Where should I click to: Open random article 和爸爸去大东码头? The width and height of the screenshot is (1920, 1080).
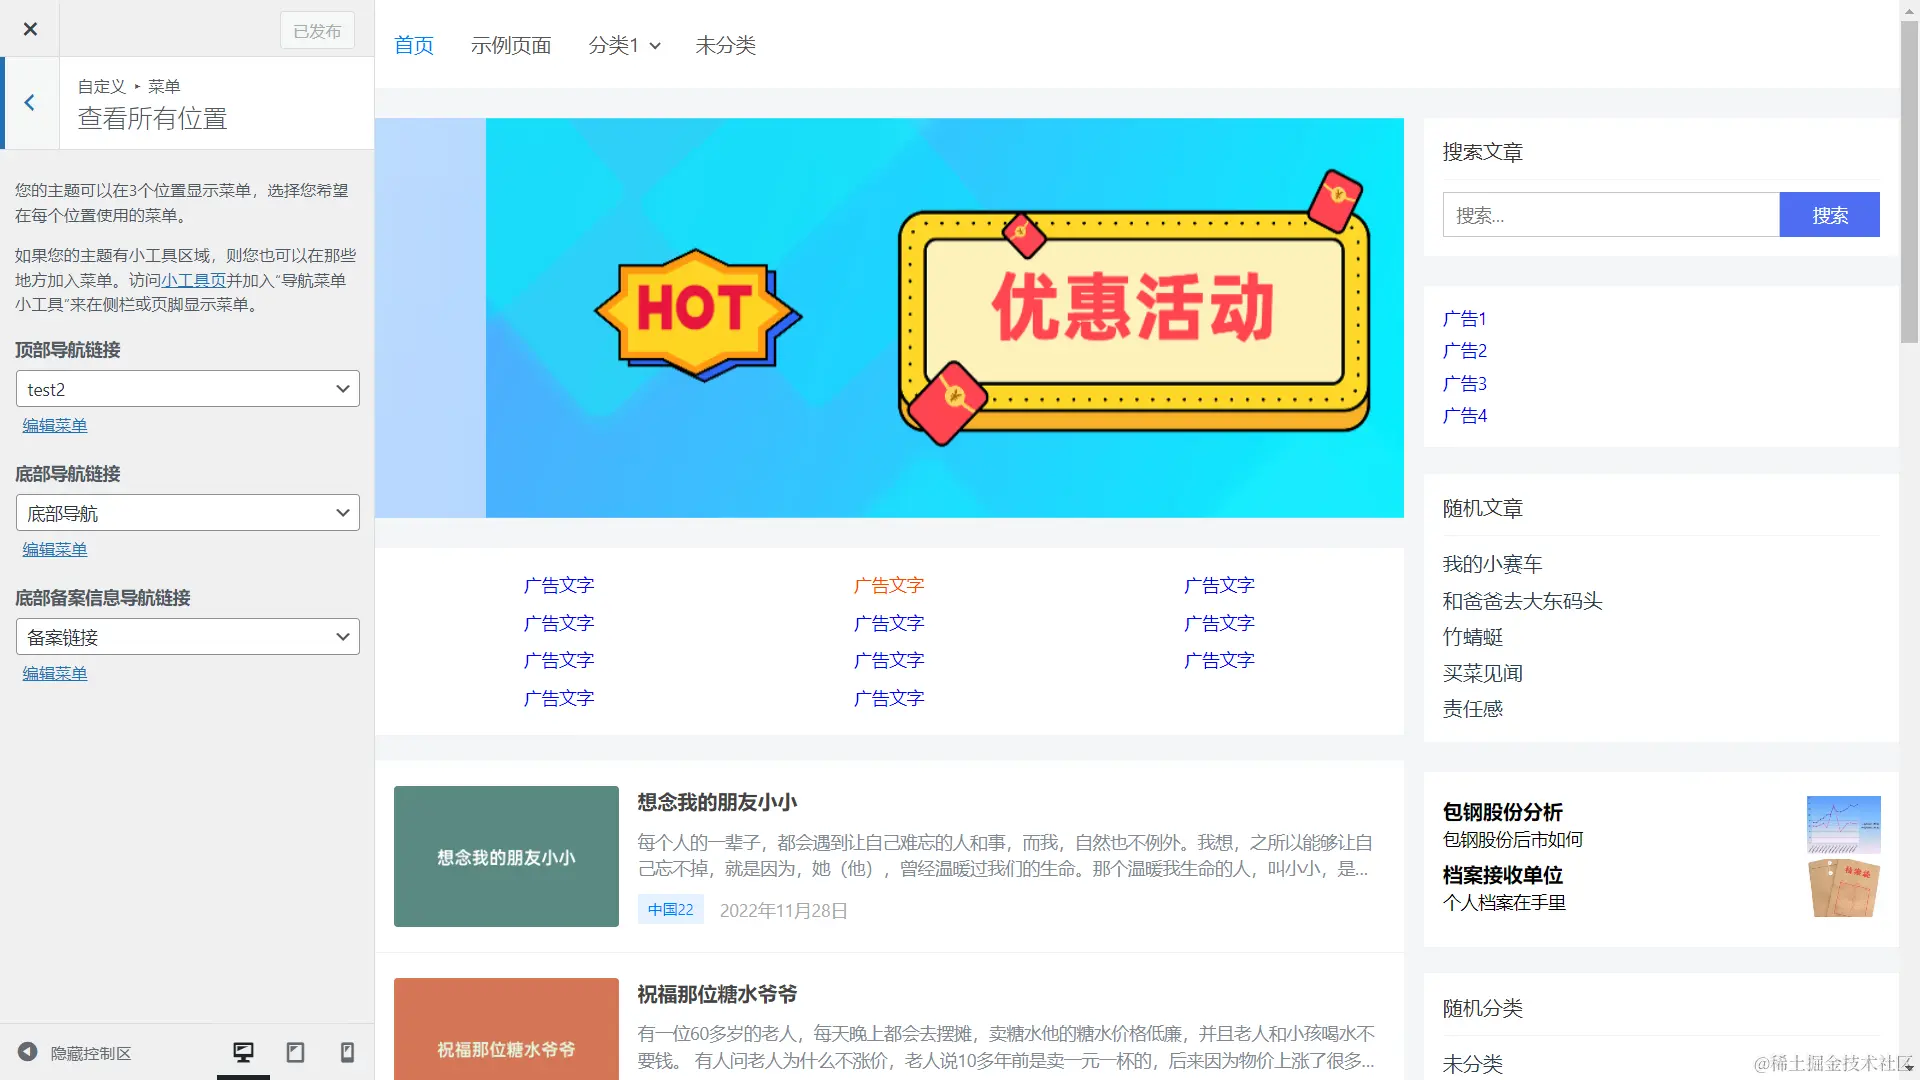(x=1522, y=601)
